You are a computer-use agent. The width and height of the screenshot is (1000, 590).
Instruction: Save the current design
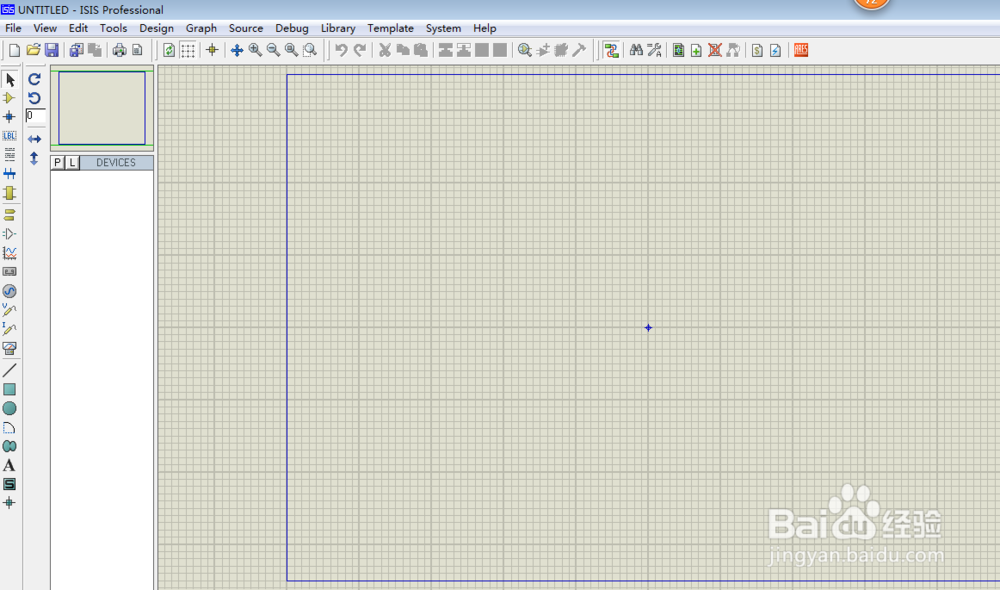tap(52, 50)
